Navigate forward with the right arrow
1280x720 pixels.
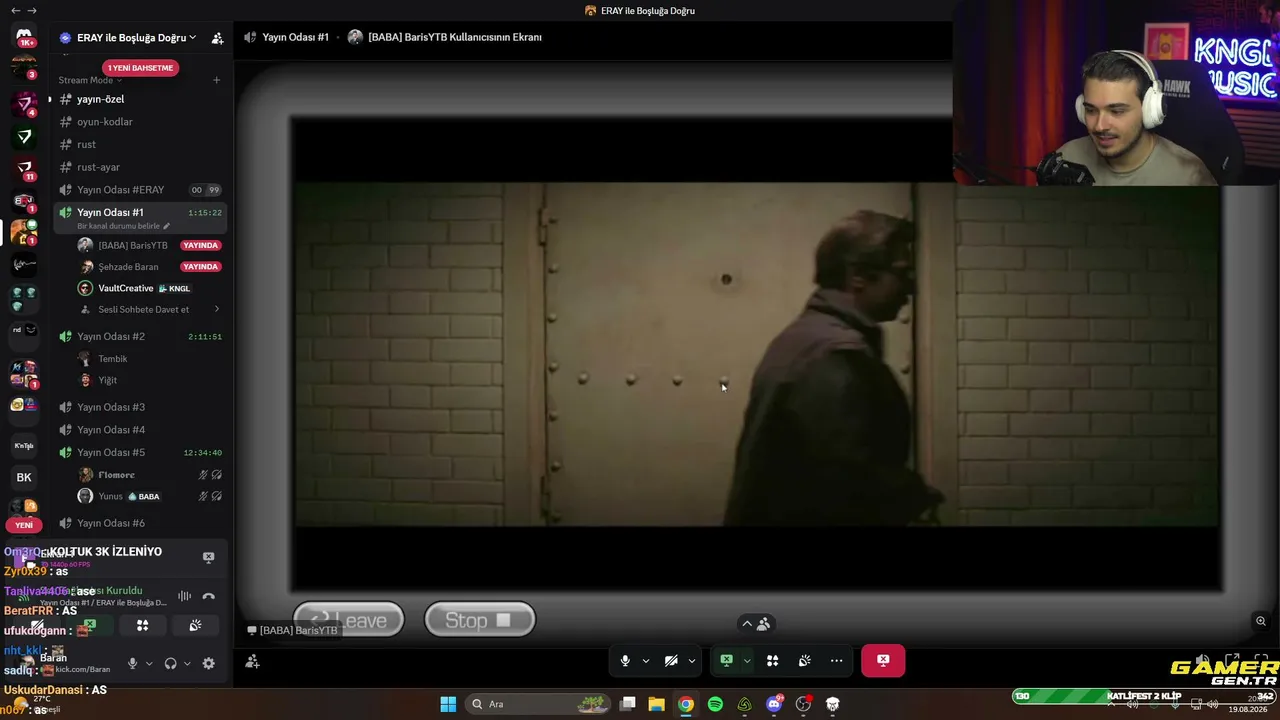coord(32,10)
